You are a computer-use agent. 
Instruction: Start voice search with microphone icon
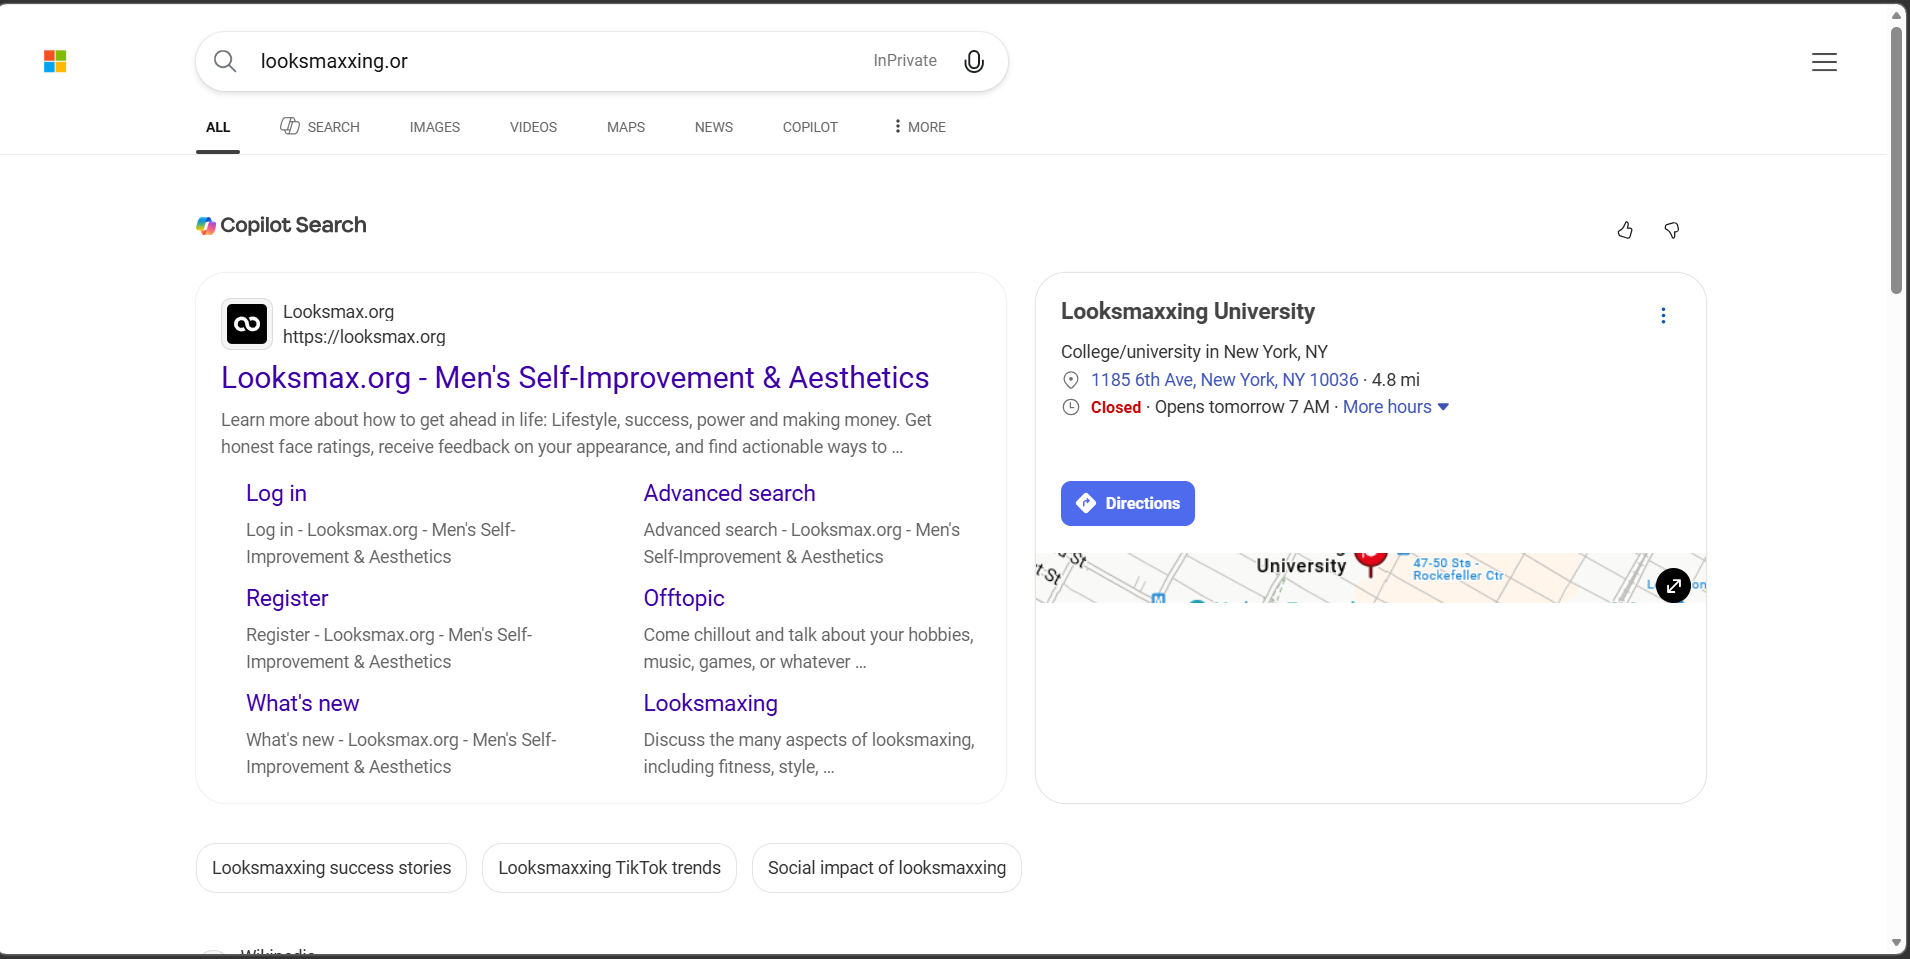(974, 61)
